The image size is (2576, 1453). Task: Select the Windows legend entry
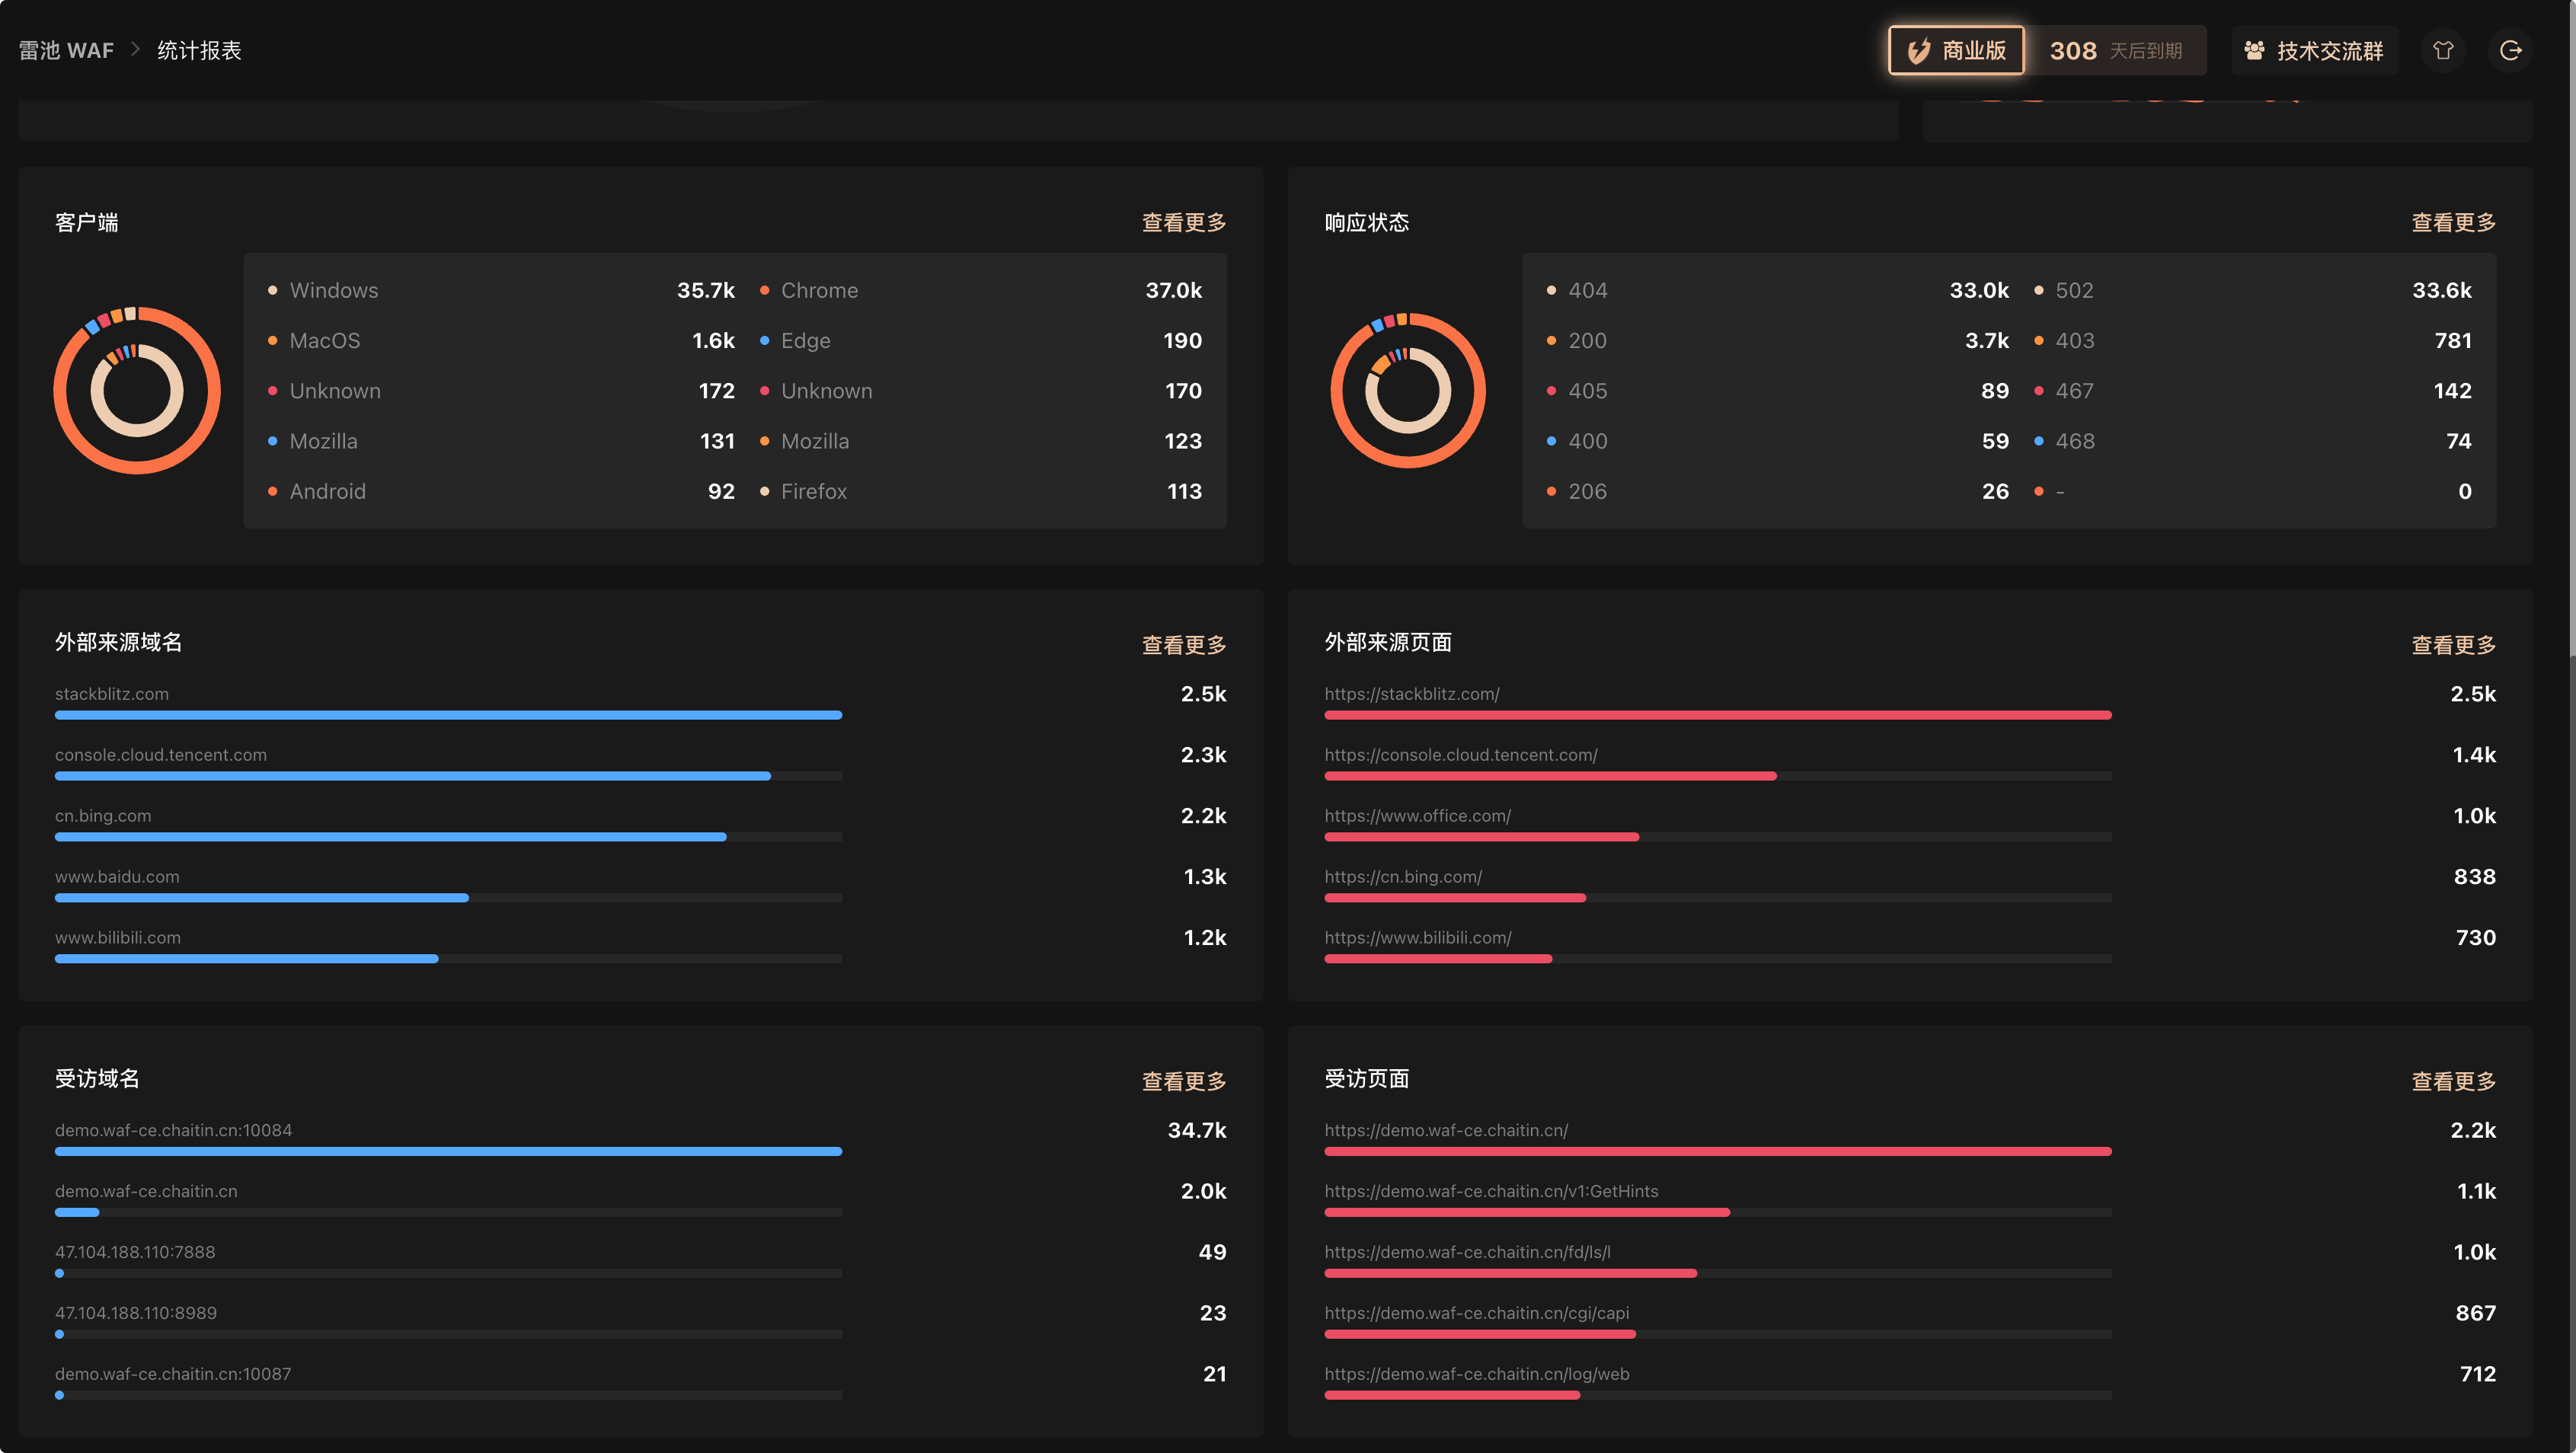(x=334, y=290)
